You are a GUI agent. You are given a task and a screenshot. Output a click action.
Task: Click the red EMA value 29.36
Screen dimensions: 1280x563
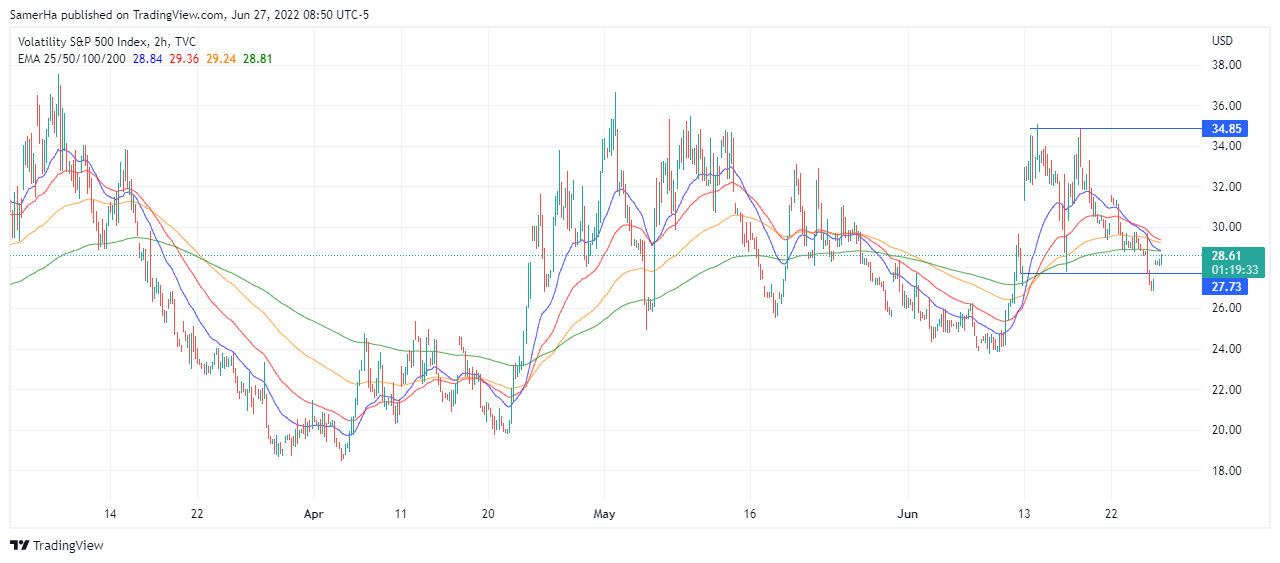tap(184, 59)
